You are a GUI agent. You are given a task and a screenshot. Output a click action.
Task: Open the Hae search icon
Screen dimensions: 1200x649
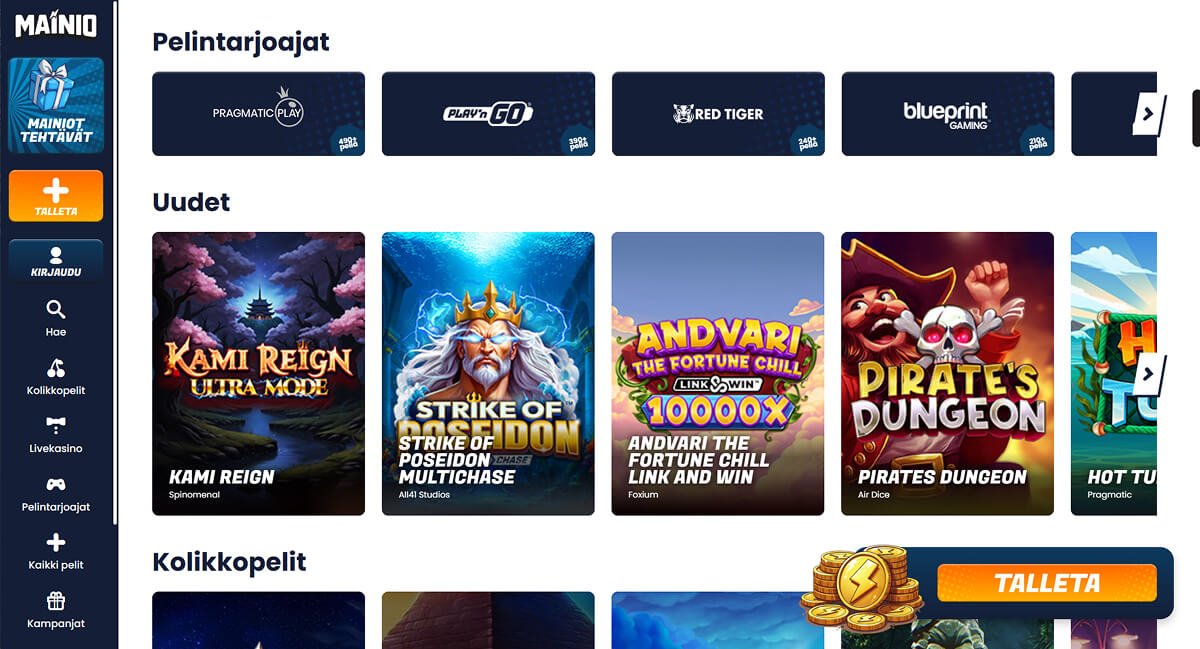click(x=56, y=309)
